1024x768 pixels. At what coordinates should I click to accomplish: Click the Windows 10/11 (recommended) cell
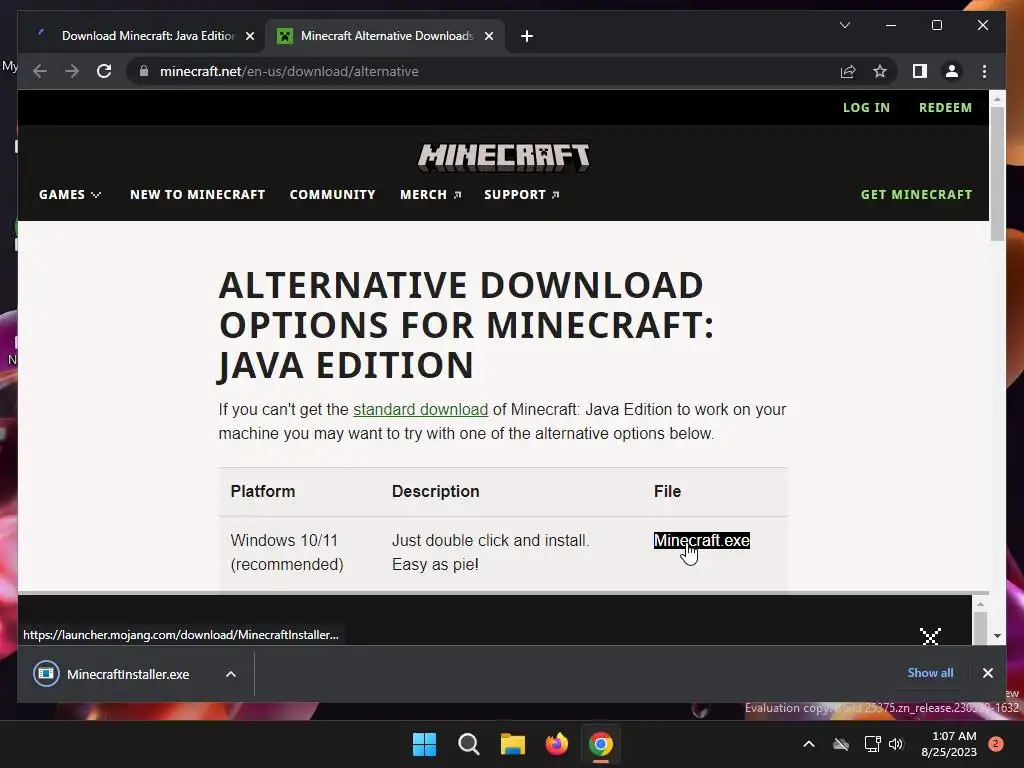(x=287, y=552)
